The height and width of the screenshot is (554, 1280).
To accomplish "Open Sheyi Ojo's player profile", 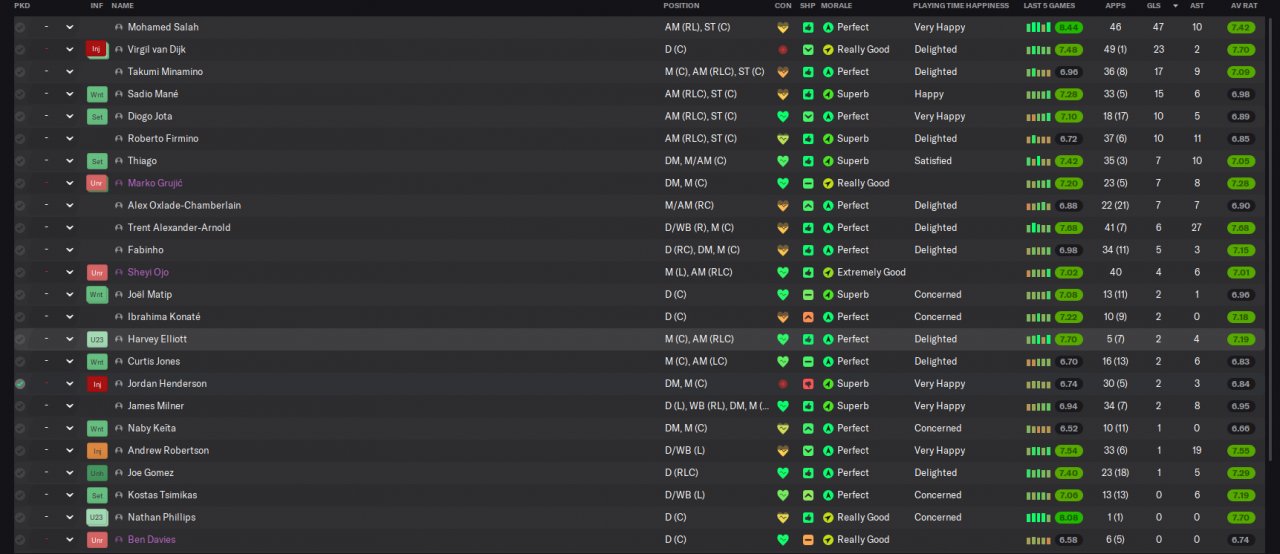I will (x=148, y=272).
